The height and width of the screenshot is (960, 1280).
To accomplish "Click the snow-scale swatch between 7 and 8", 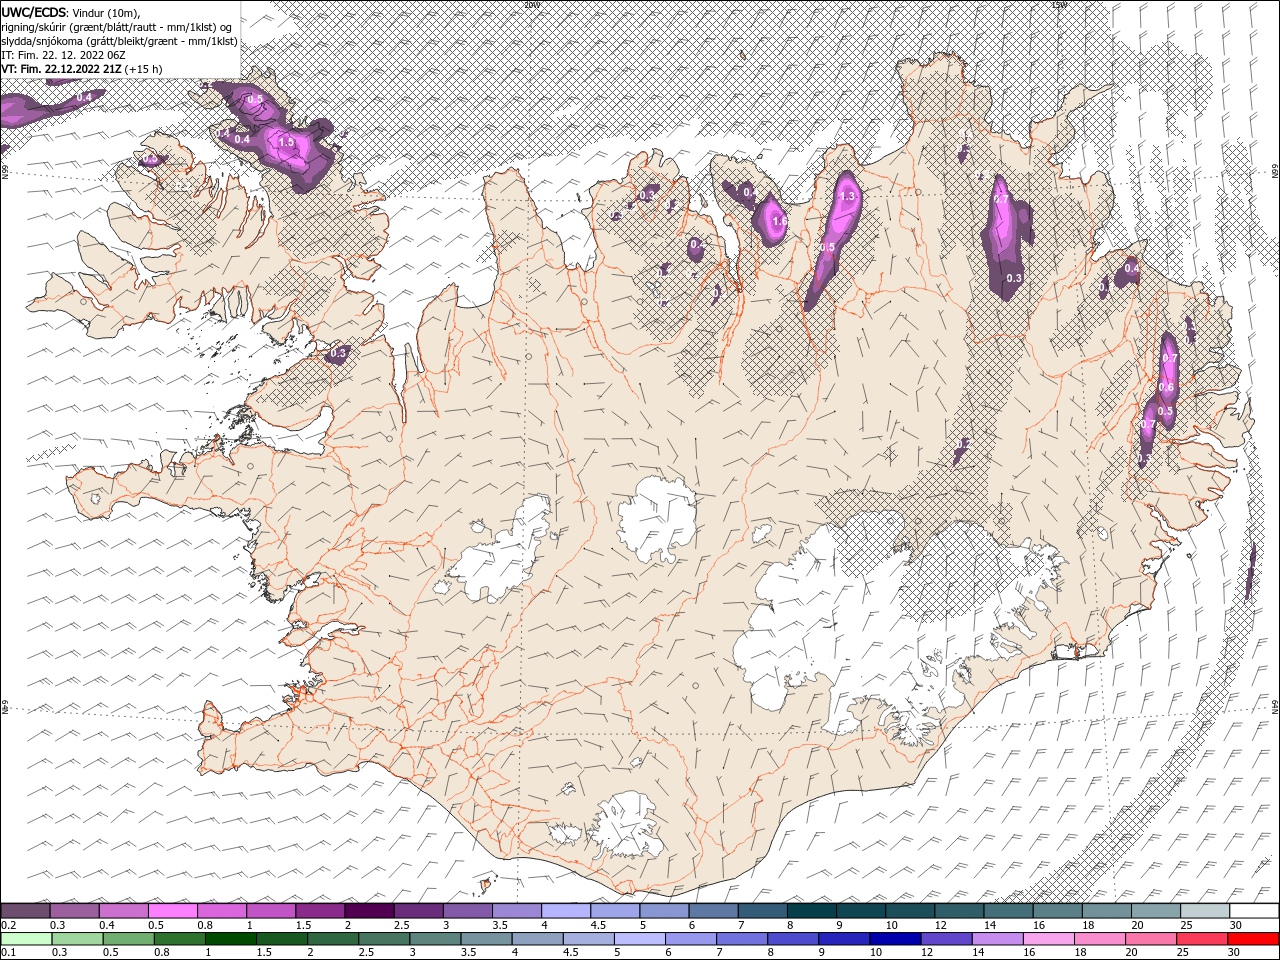I will 761,911.
